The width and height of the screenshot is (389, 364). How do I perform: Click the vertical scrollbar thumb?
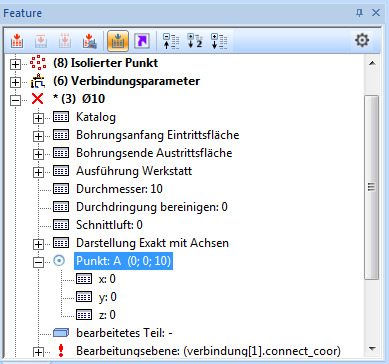tap(372, 187)
